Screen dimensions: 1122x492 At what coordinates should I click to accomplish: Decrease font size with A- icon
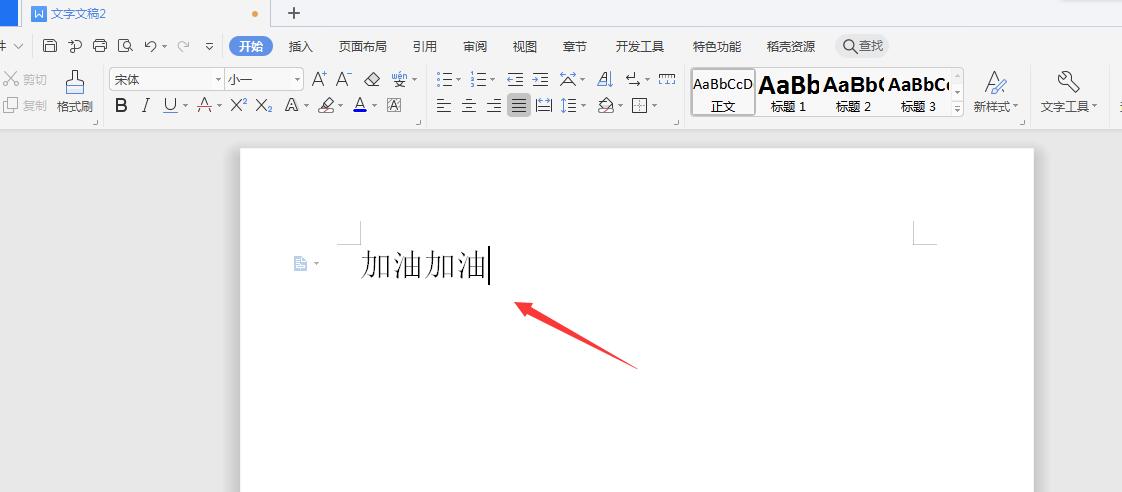344,79
